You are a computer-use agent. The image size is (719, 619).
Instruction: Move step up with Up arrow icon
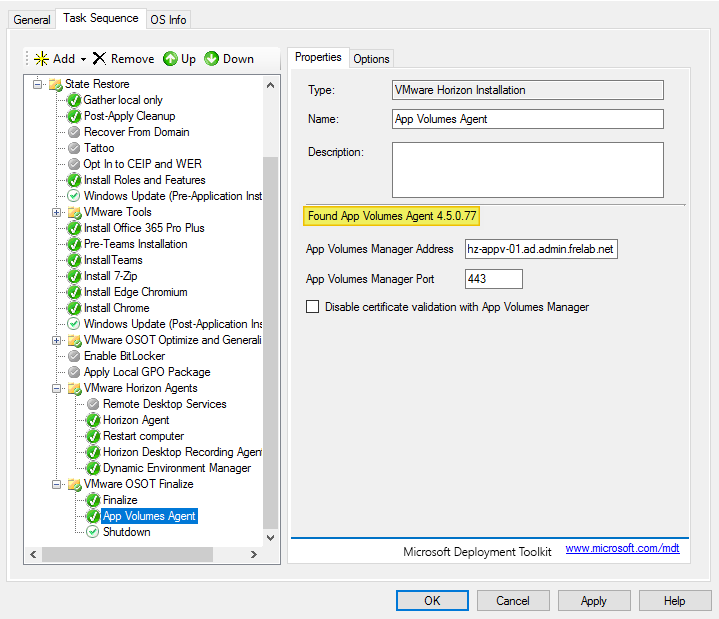[x=170, y=59]
